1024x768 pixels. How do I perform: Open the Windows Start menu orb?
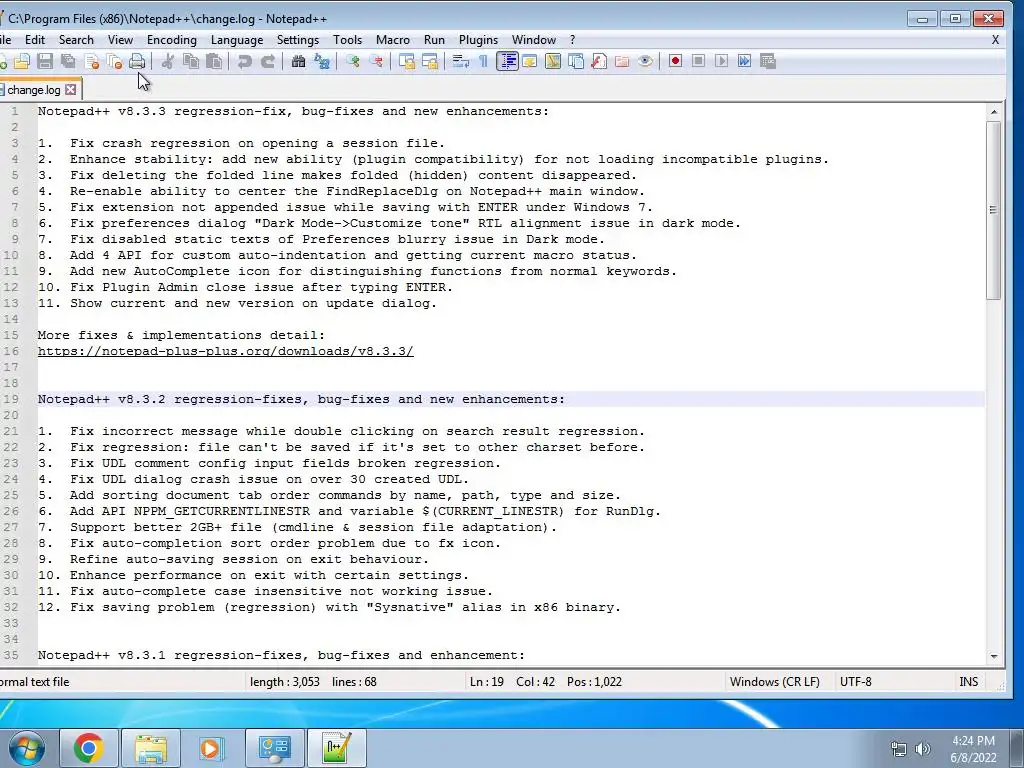pyautogui.click(x=27, y=748)
